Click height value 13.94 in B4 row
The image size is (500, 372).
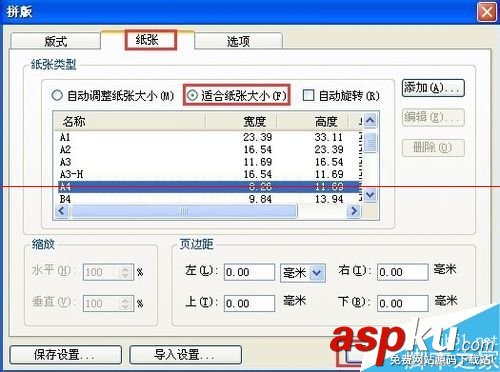pyautogui.click(x=329, y=199)
